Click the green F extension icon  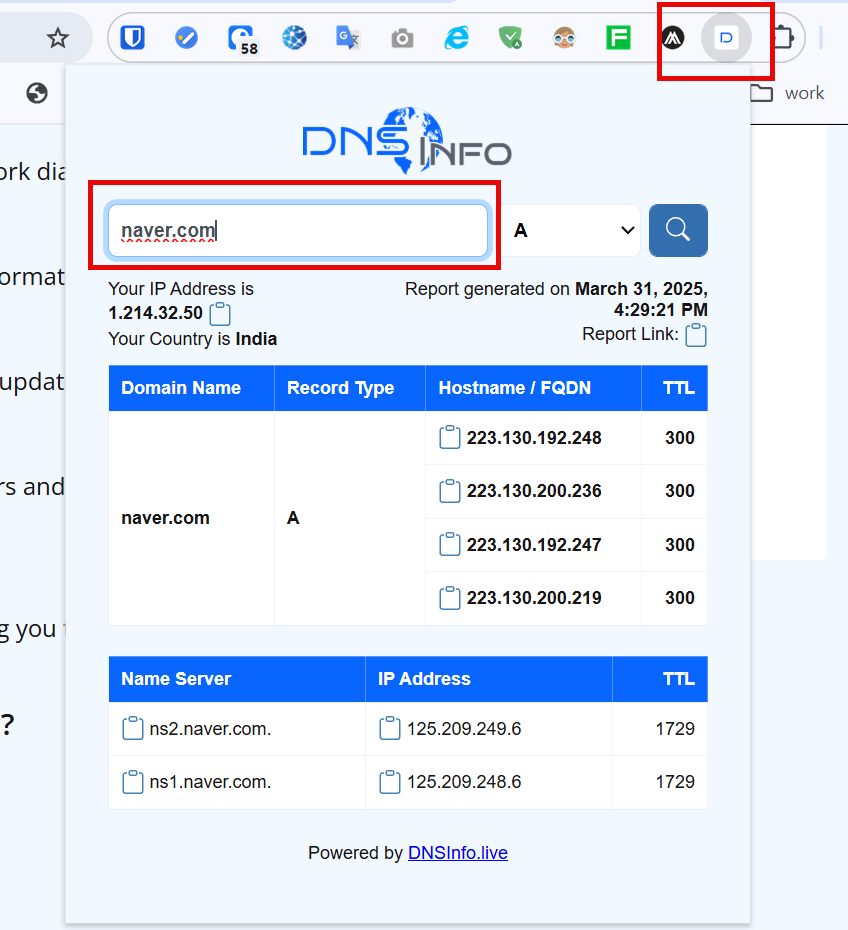pyautogui.click(x=618, y=38)
